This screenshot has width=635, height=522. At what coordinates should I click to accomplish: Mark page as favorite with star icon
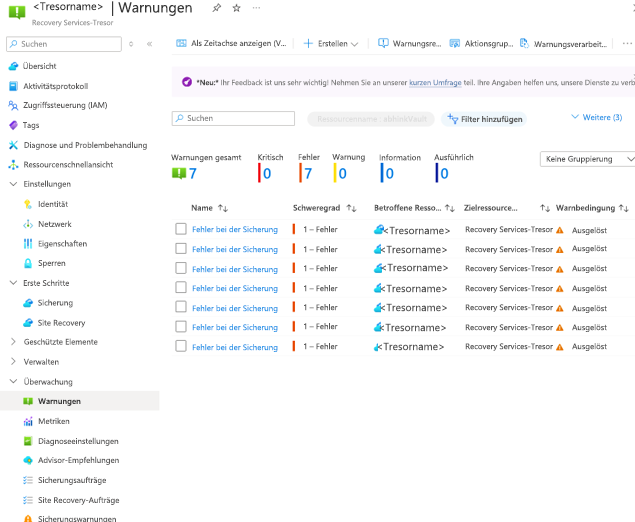click(237, 8)
